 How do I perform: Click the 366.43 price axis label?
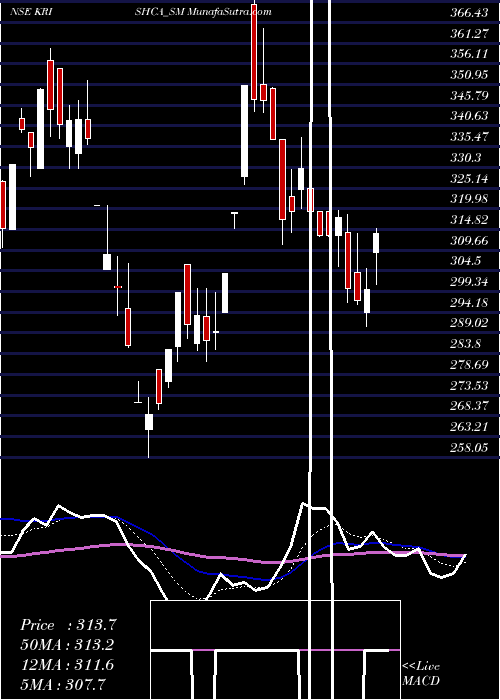pos(469,13)
